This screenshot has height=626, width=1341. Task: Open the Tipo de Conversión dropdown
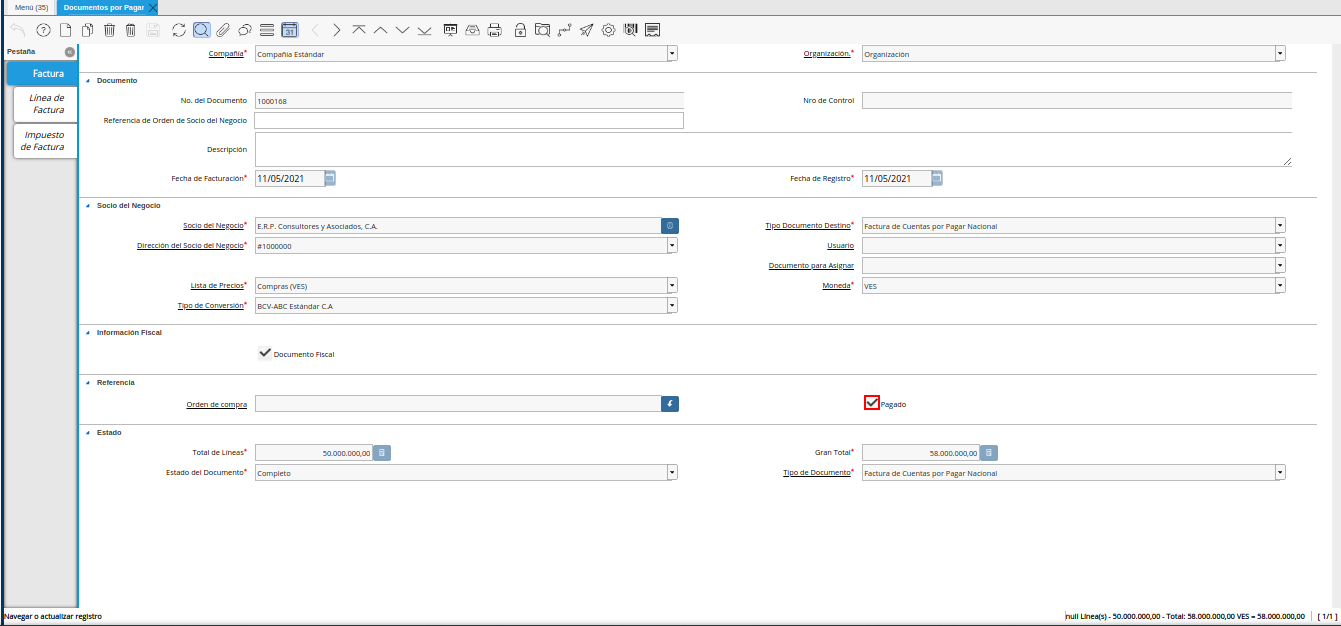coord(672,305)
